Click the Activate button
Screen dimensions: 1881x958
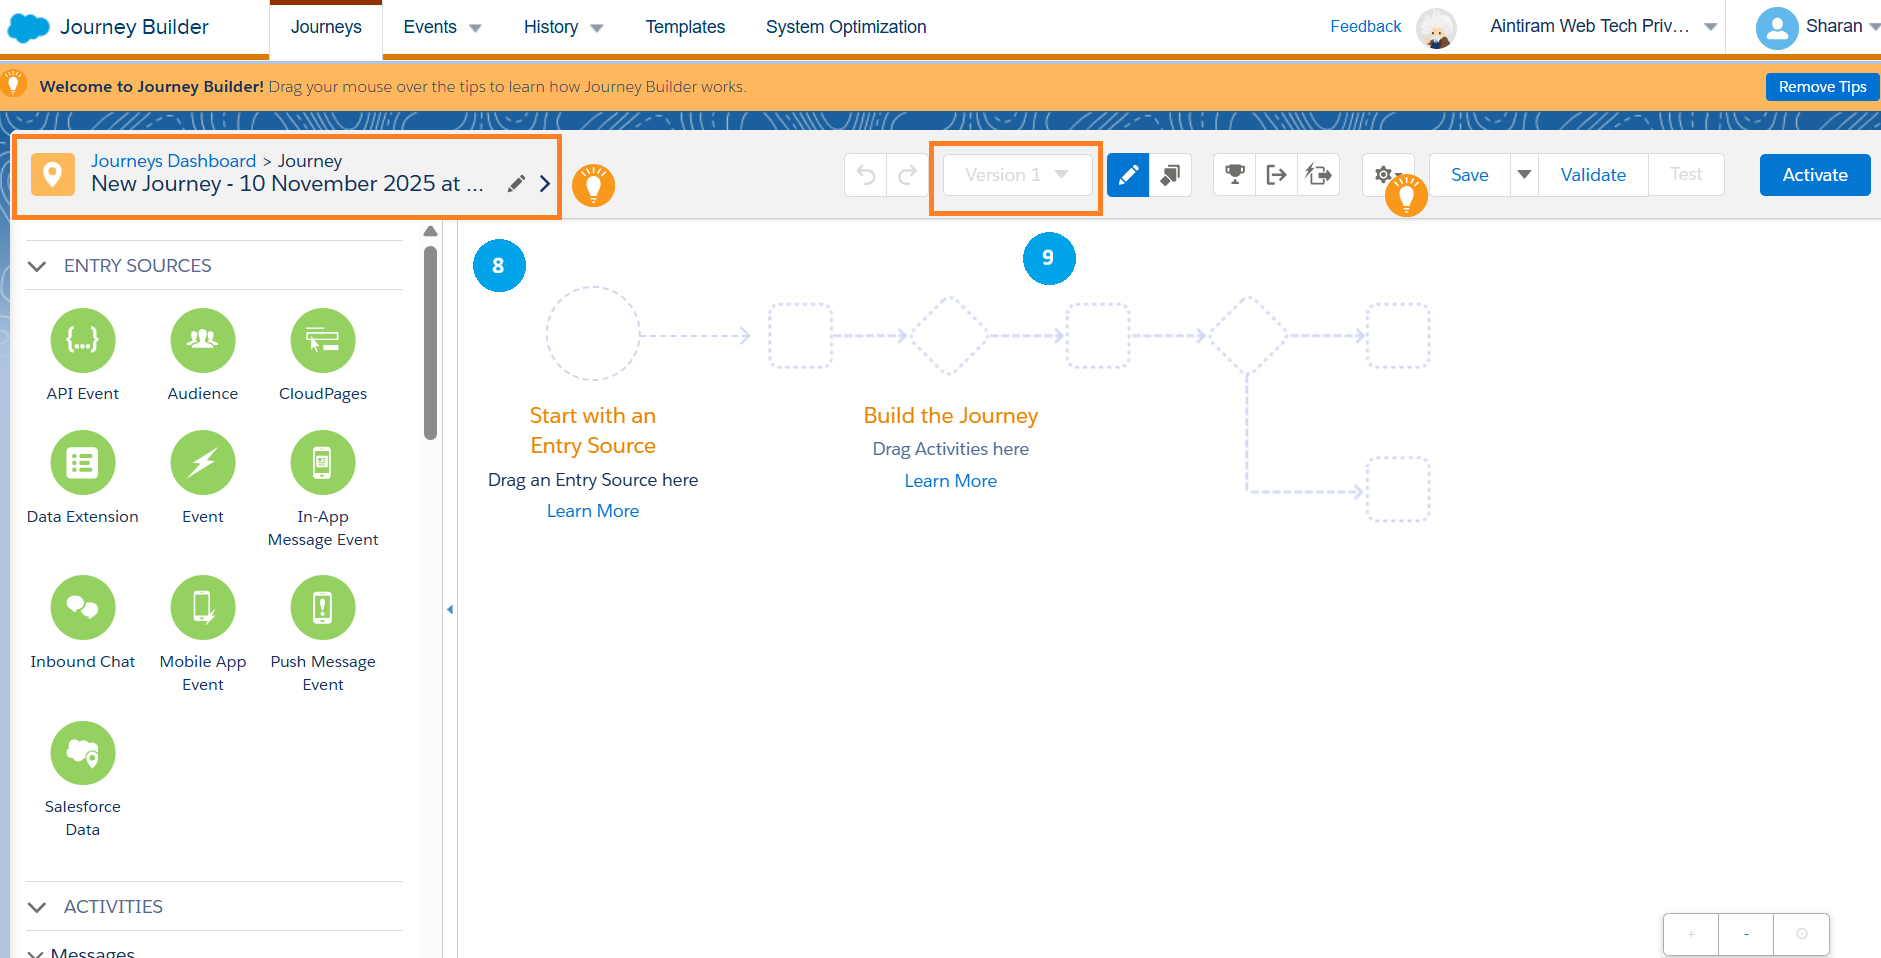(x=1814, y=175)
